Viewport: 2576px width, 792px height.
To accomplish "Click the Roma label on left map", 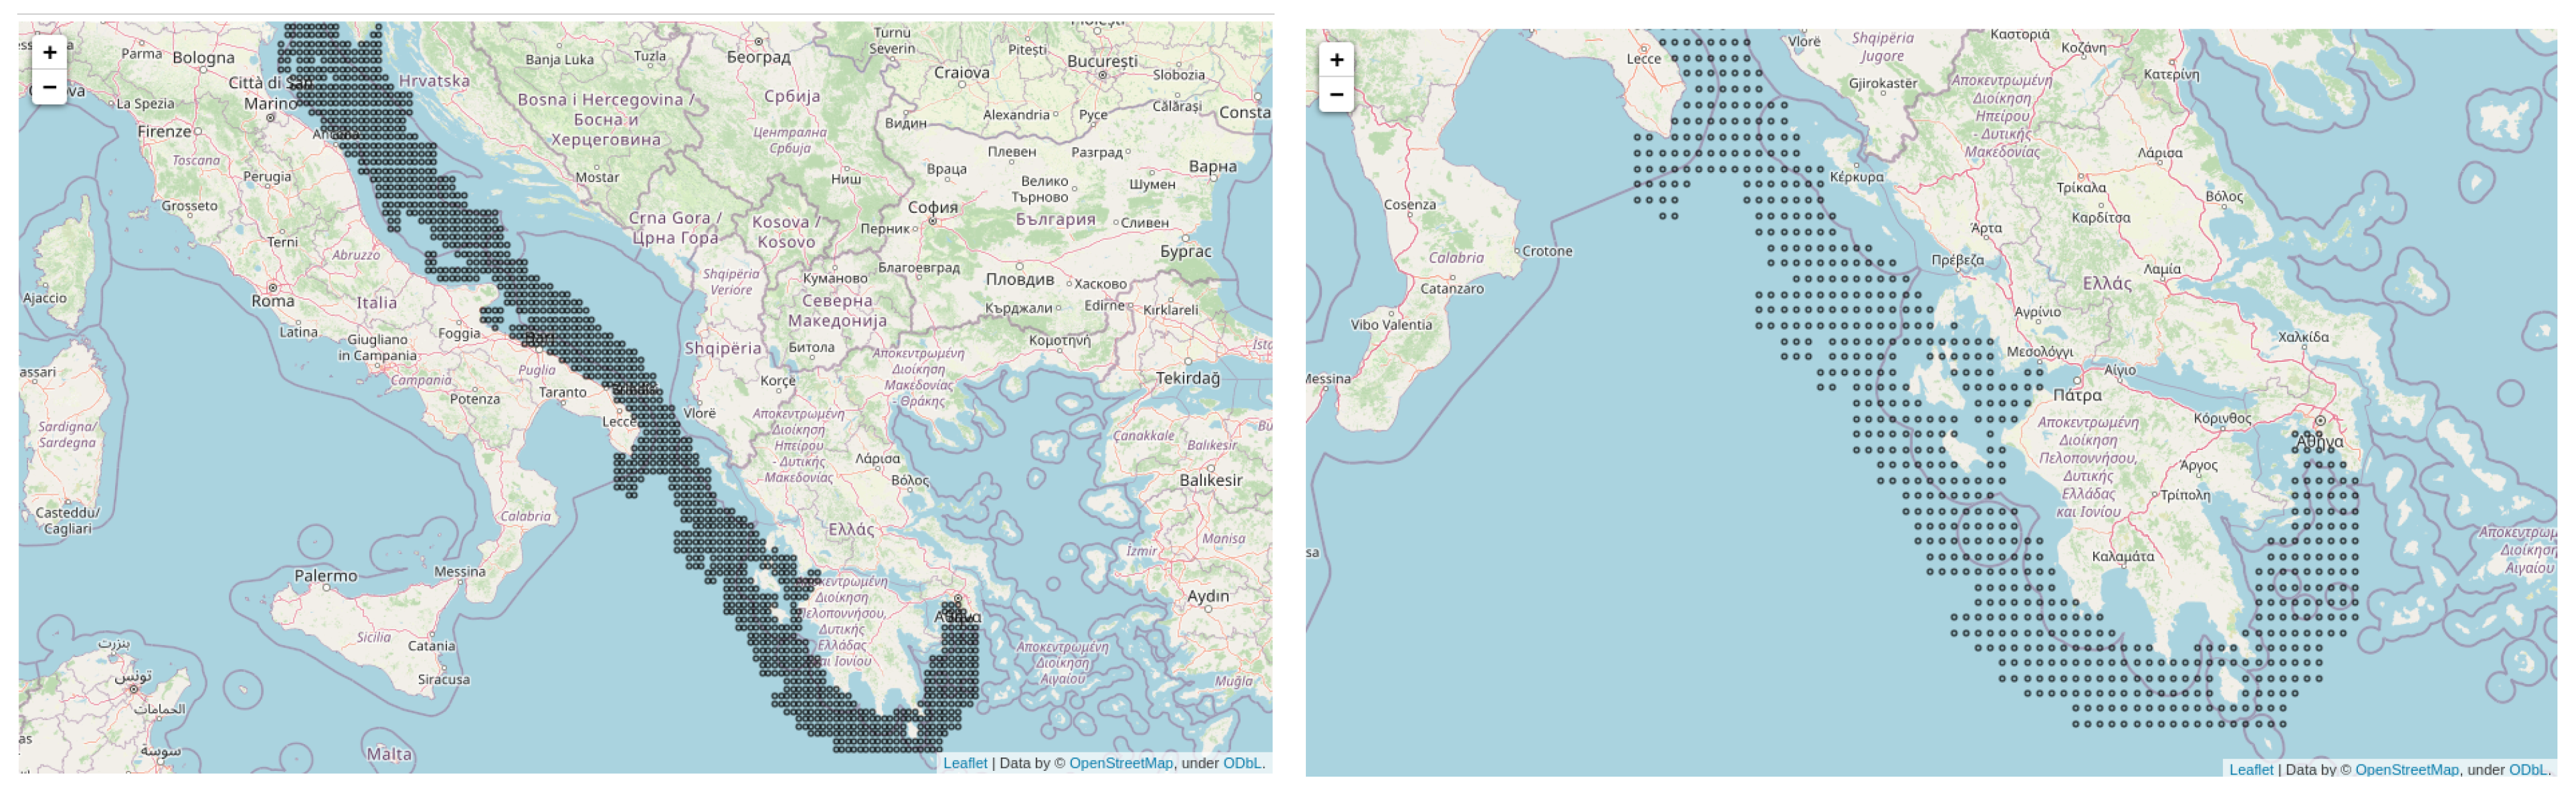I will [273, 301].
